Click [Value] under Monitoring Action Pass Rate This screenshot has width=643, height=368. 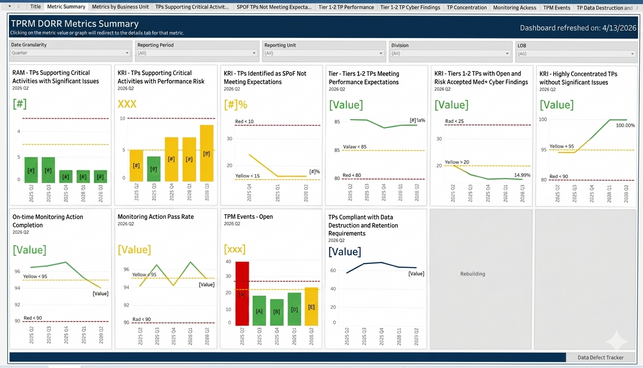135,249
